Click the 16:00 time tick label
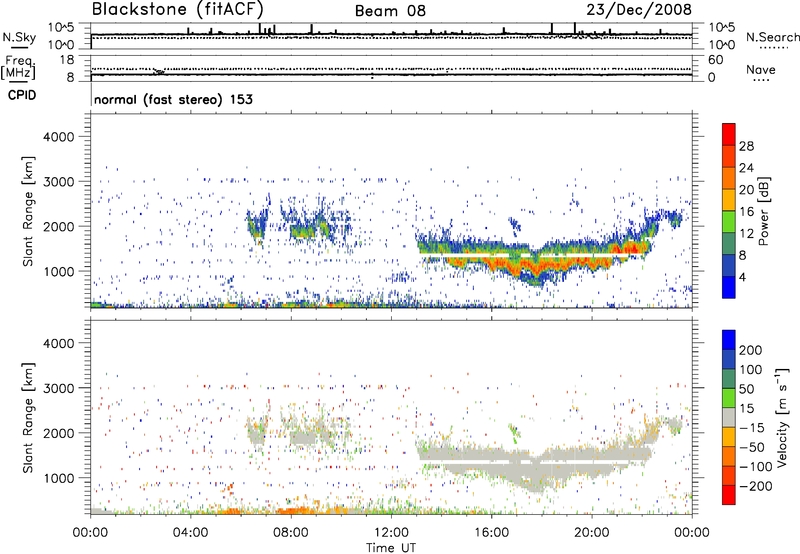 (x=491, y=533)
